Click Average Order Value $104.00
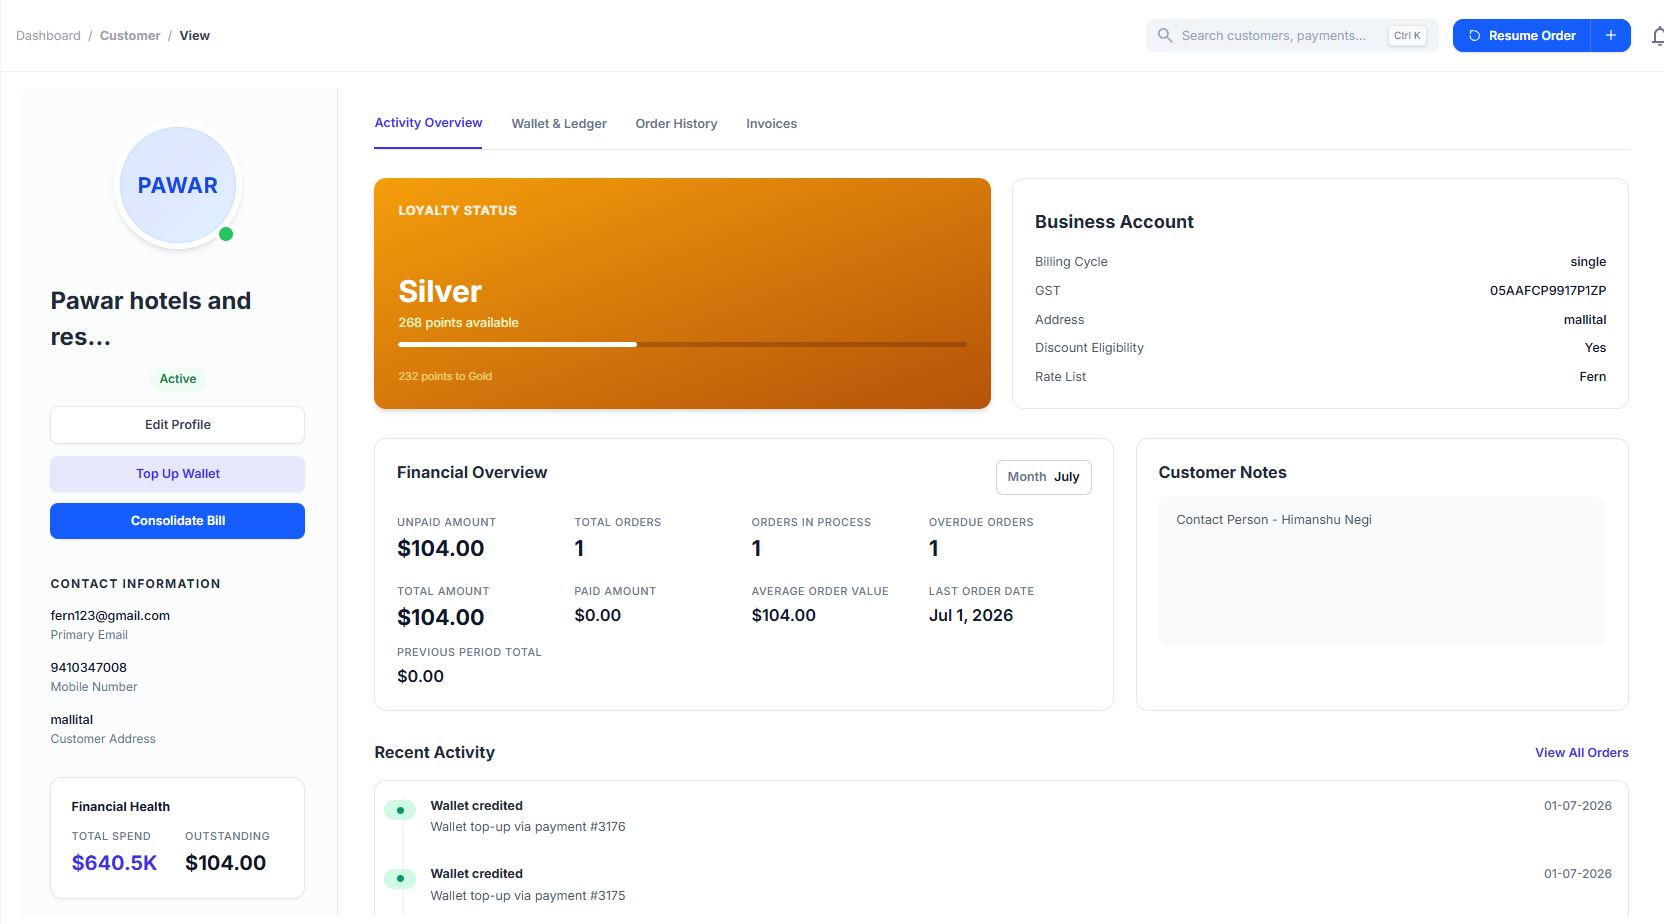 tap(784, 615)
